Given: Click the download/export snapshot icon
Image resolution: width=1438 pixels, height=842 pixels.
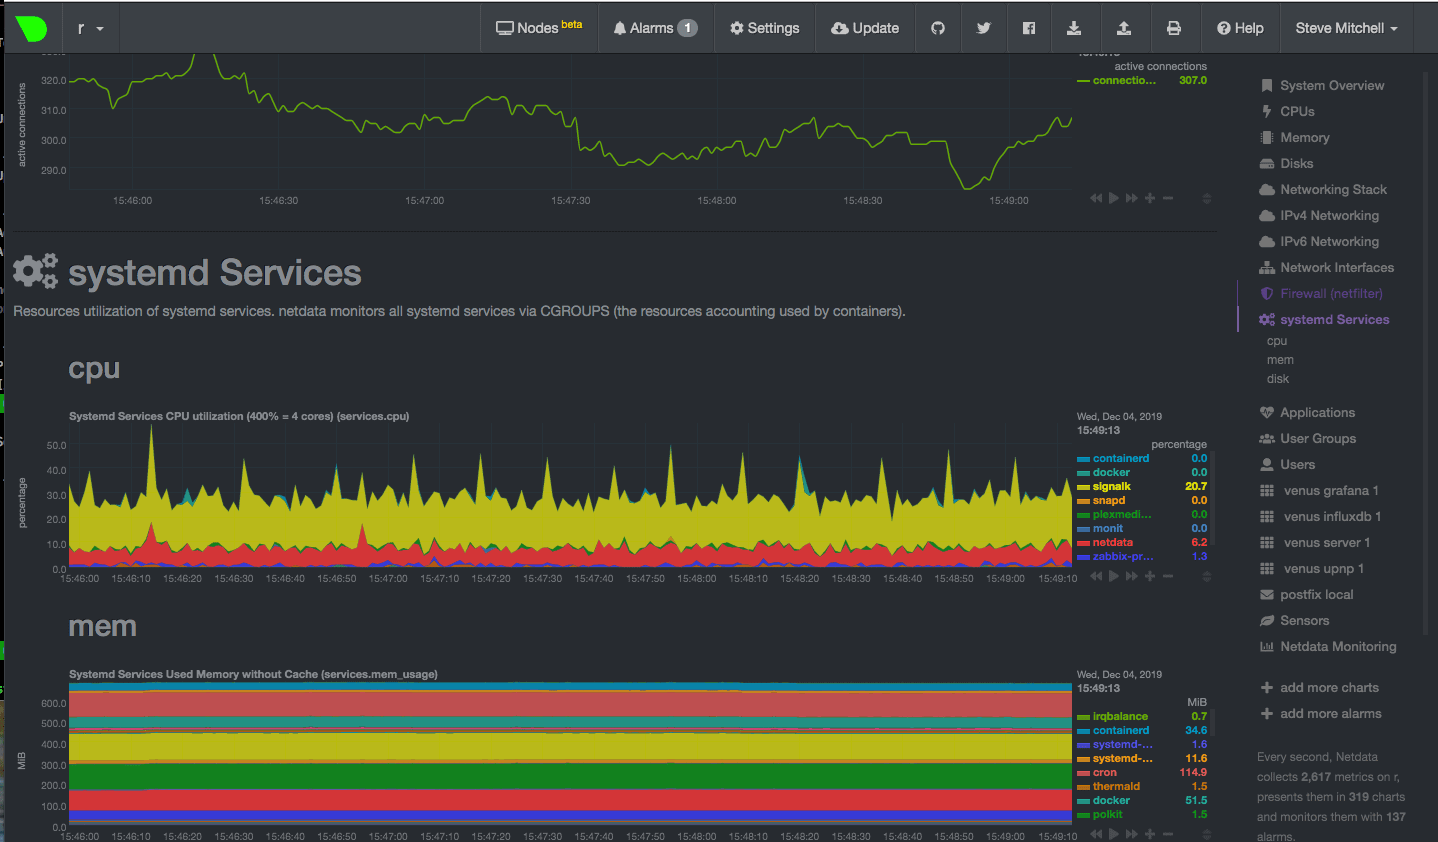Looking at the screenshot, I should [1074, 28].
